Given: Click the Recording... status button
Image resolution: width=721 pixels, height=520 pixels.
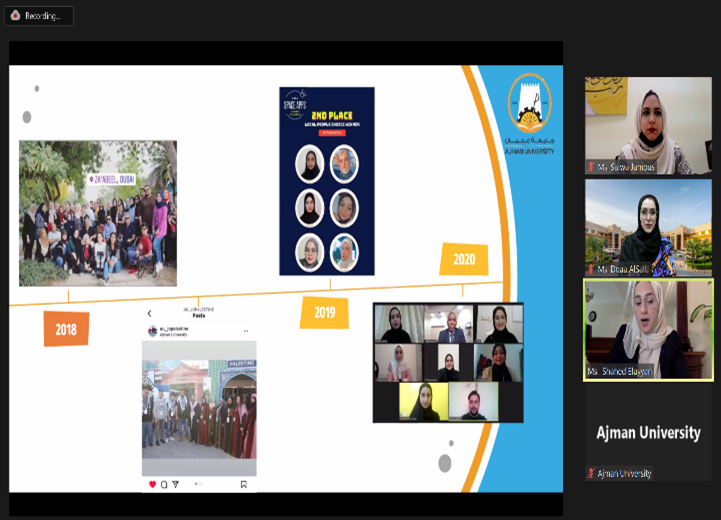Looking at the screenshot, I should 39,16.
